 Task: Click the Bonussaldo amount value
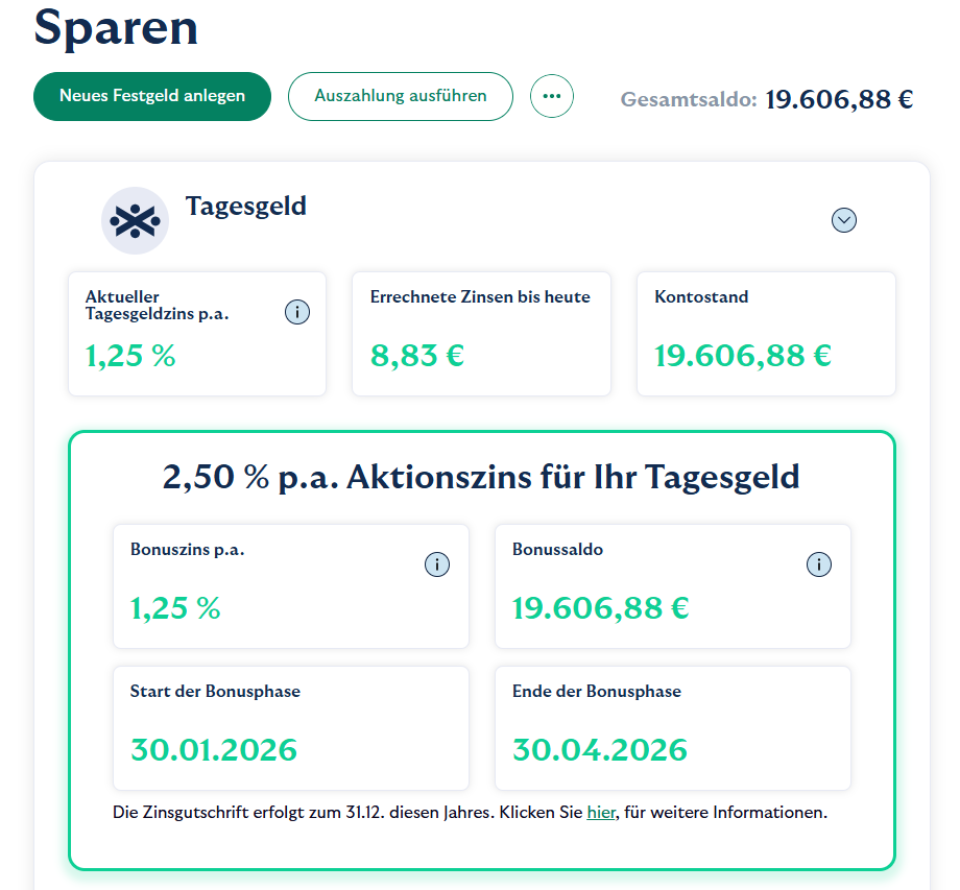coord(600,607)
